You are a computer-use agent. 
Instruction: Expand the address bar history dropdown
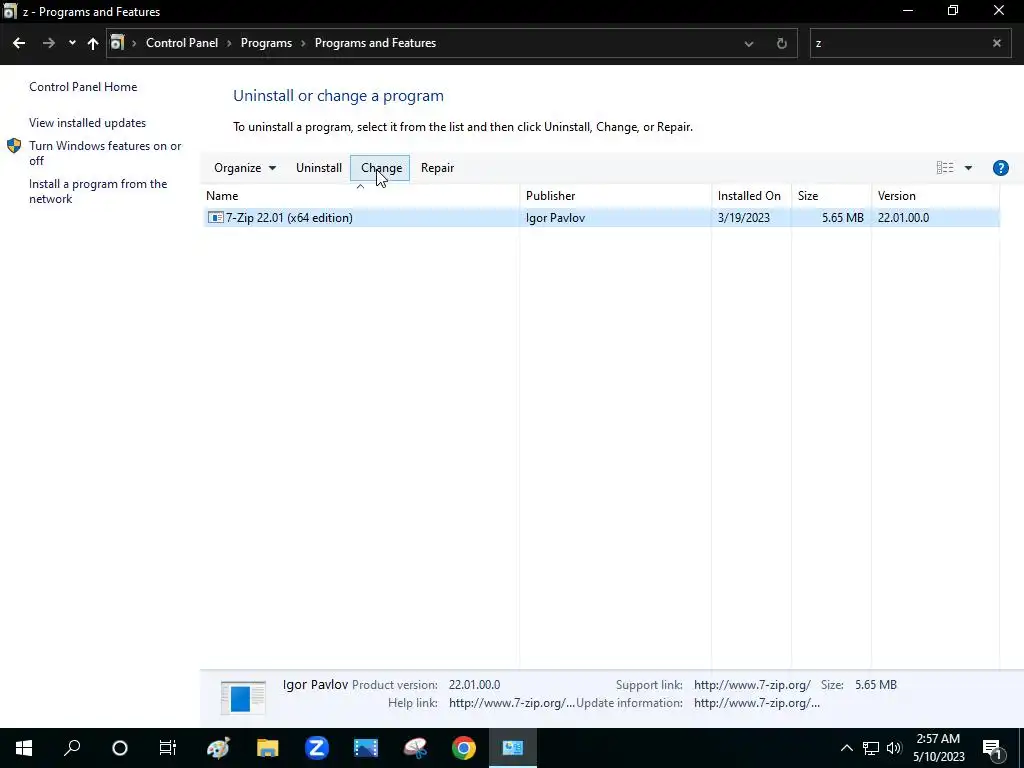click(x=749, y=44)
